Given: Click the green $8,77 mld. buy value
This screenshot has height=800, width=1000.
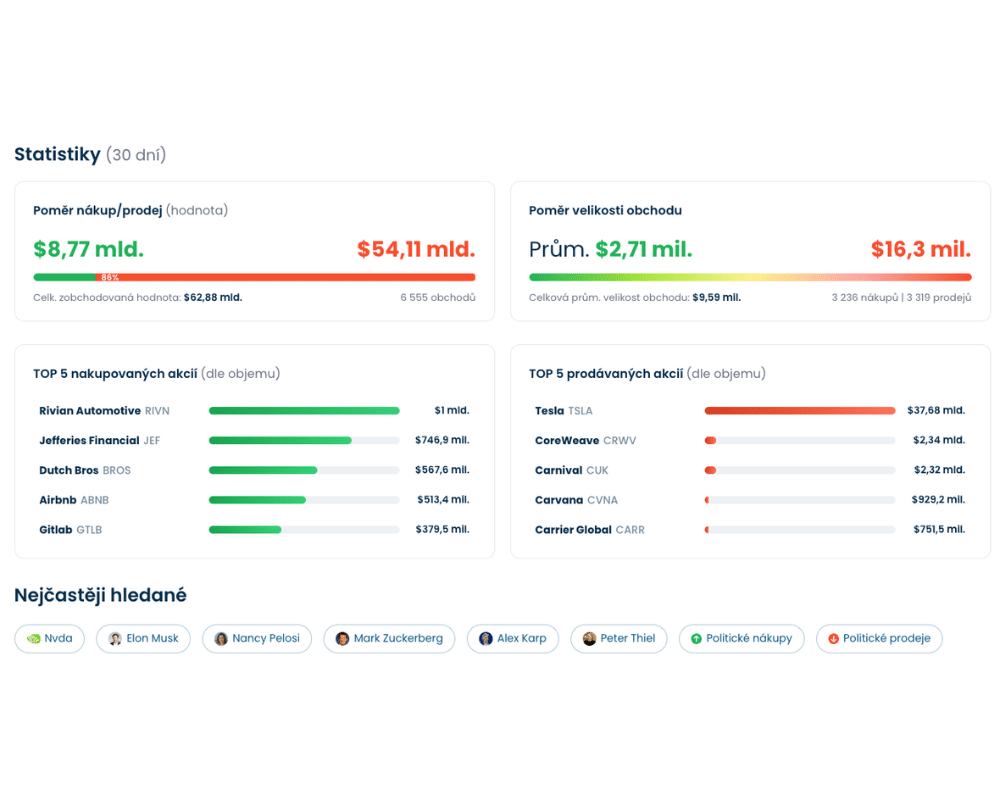Looking at the screenshot, I should [x=89, y=249].
